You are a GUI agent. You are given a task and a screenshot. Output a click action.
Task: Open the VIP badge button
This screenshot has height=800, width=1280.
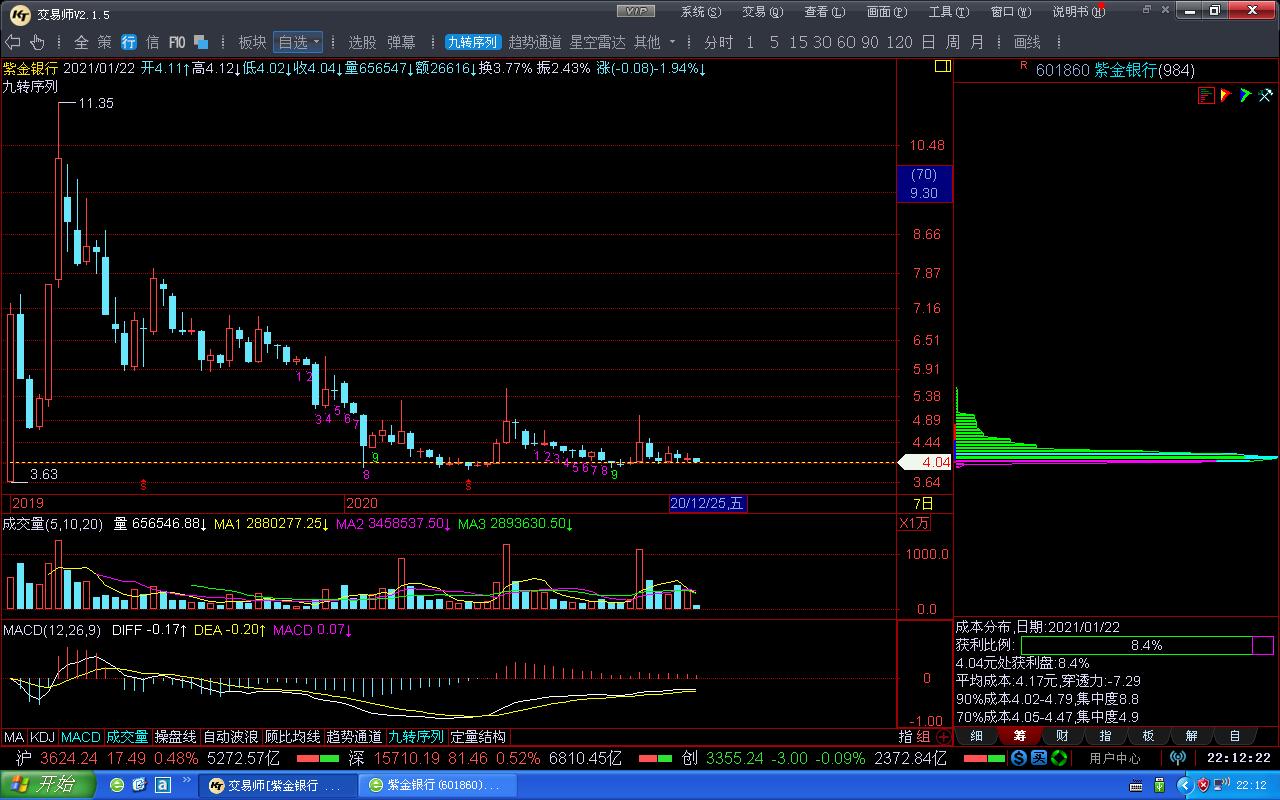[635, 11]
